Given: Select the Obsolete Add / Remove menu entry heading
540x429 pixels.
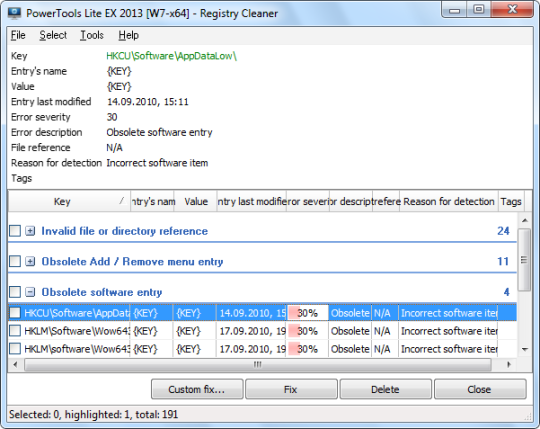Looking at the screenshot, I should 133,262.
